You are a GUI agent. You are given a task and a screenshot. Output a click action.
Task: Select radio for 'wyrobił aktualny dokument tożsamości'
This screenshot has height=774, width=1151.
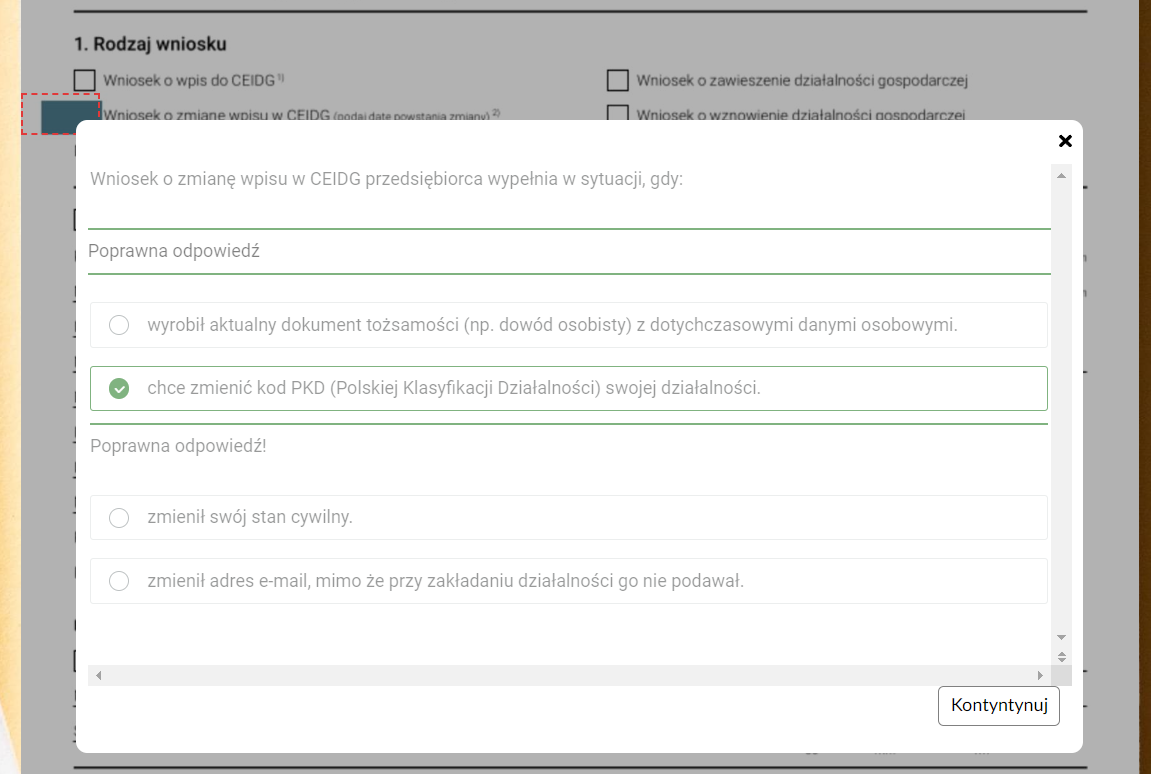[119, 325]
